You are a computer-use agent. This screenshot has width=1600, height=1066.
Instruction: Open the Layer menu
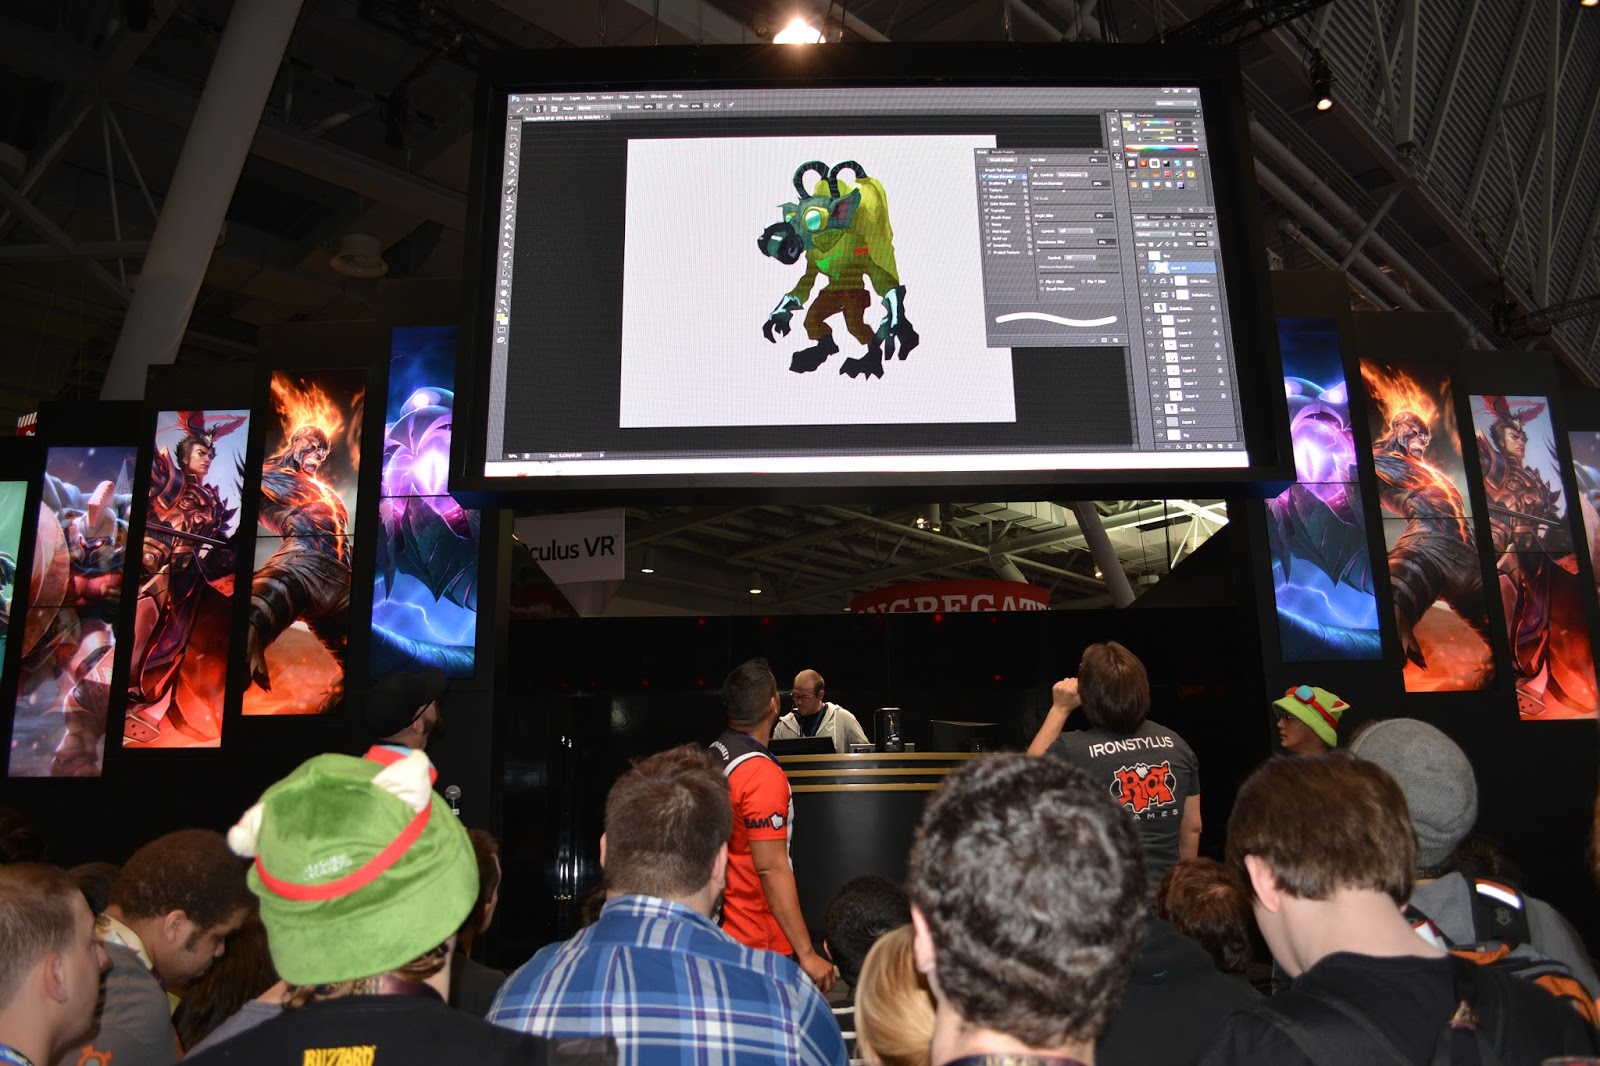[575, 98]
